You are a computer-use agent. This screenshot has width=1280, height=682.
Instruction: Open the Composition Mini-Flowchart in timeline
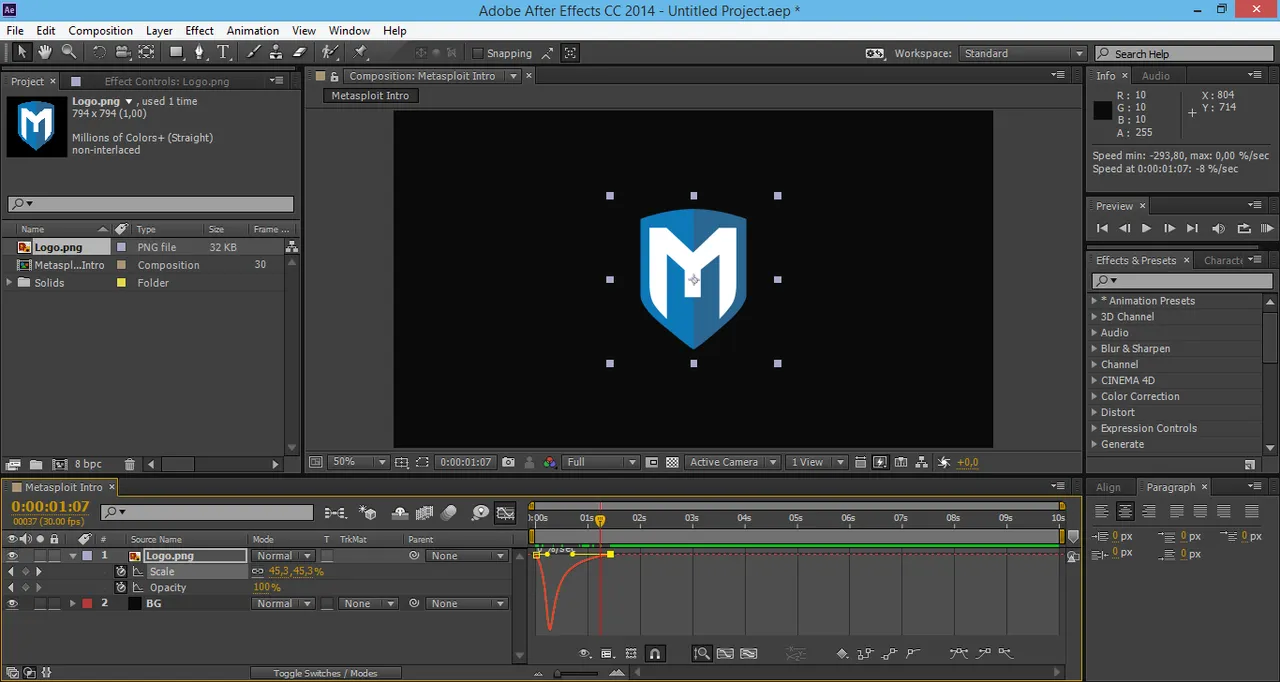tap(335, 513)
